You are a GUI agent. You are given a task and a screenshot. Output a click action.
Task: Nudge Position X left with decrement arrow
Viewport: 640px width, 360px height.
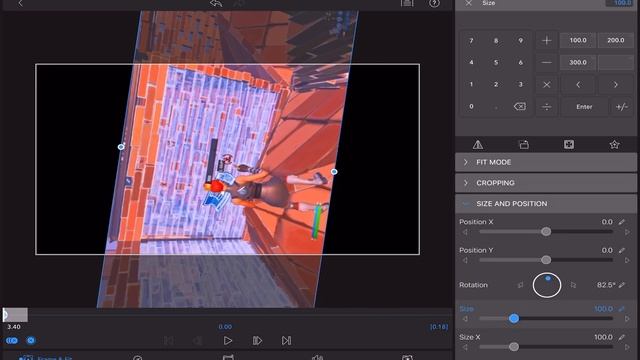tap(465, 232)
